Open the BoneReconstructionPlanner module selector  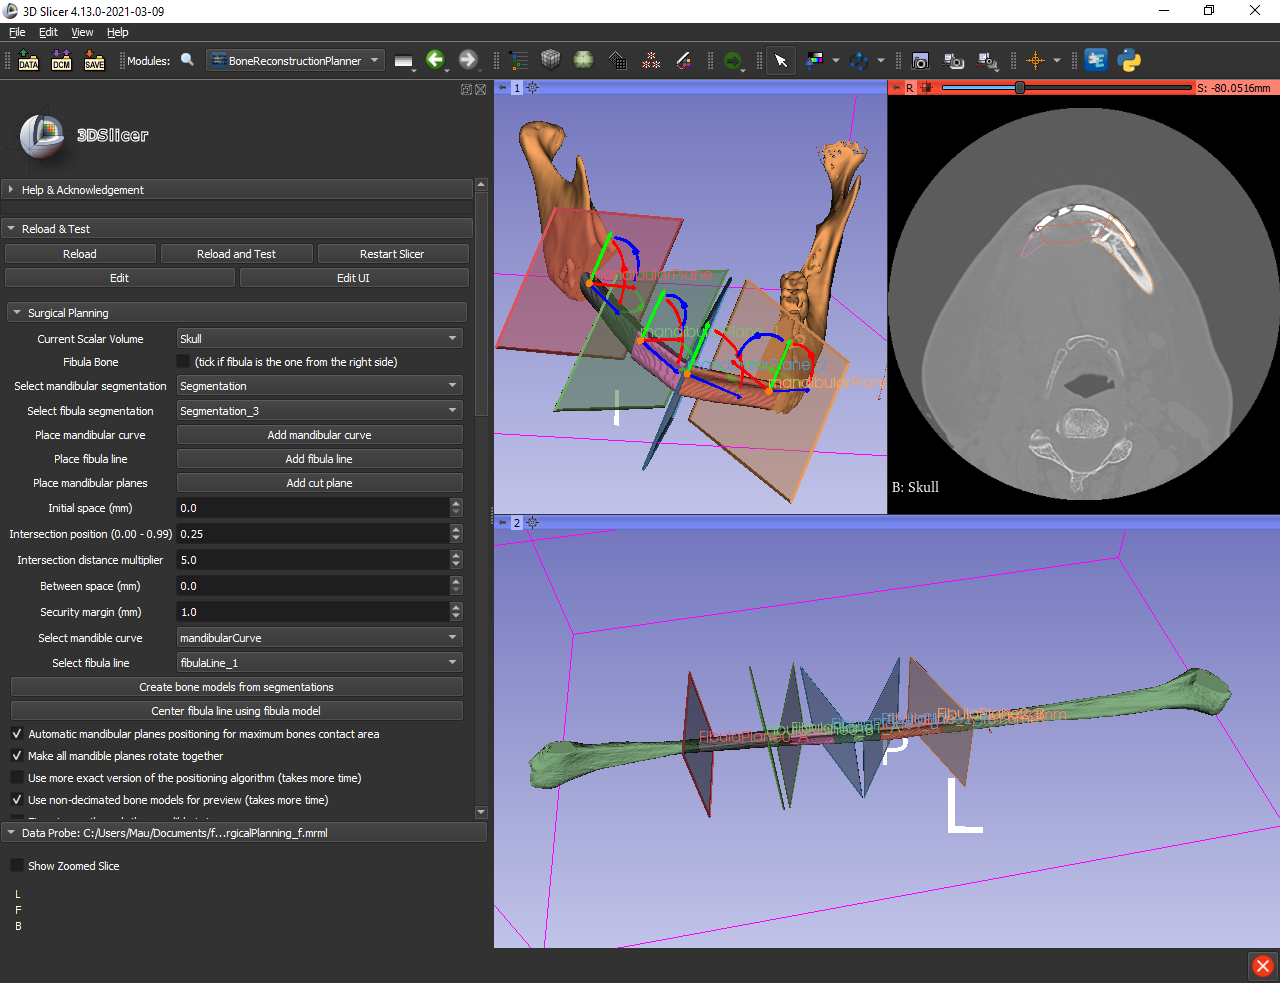tap(295, 61)
